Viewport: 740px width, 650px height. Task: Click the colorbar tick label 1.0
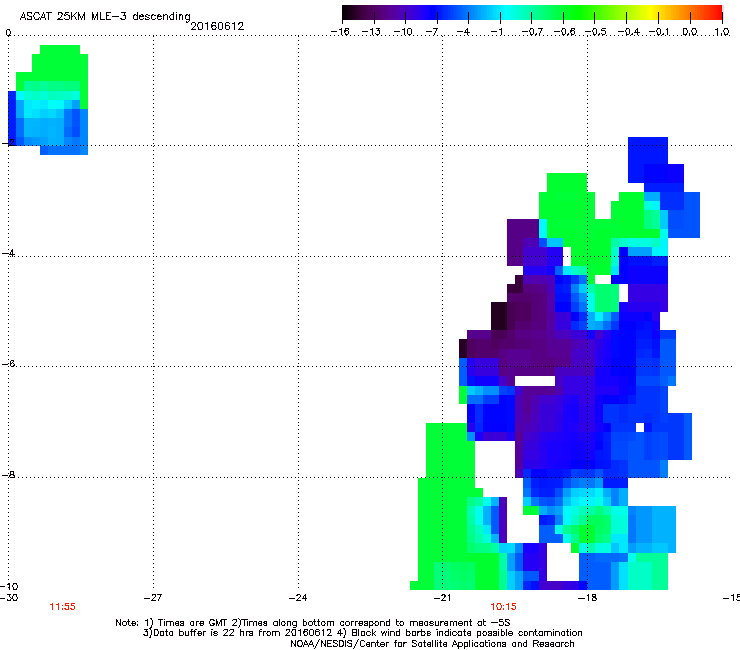tap(722, 32)
